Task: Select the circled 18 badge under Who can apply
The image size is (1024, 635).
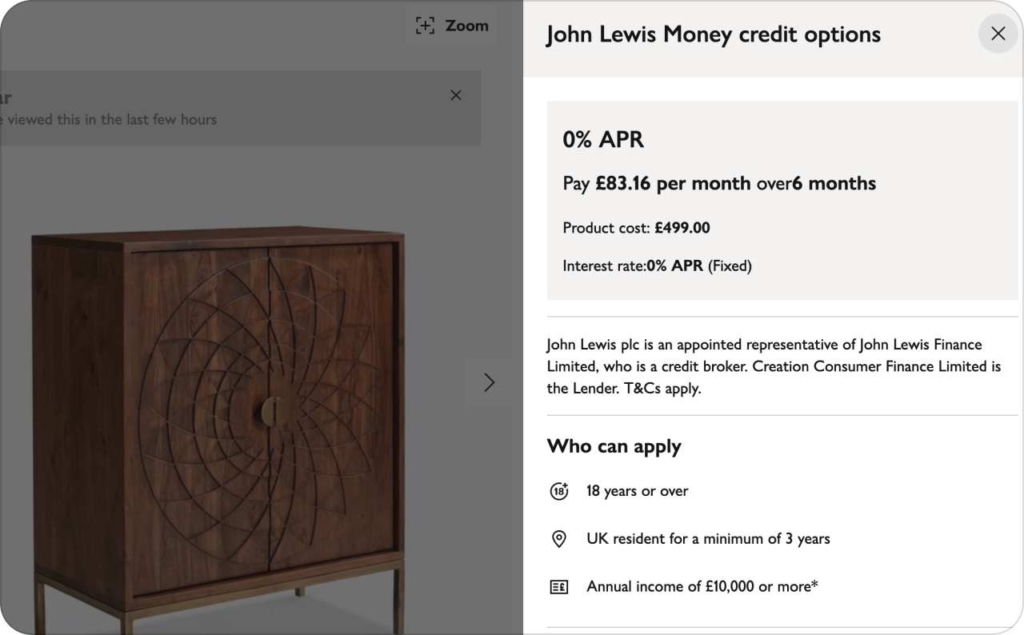Action: [559, 491]
